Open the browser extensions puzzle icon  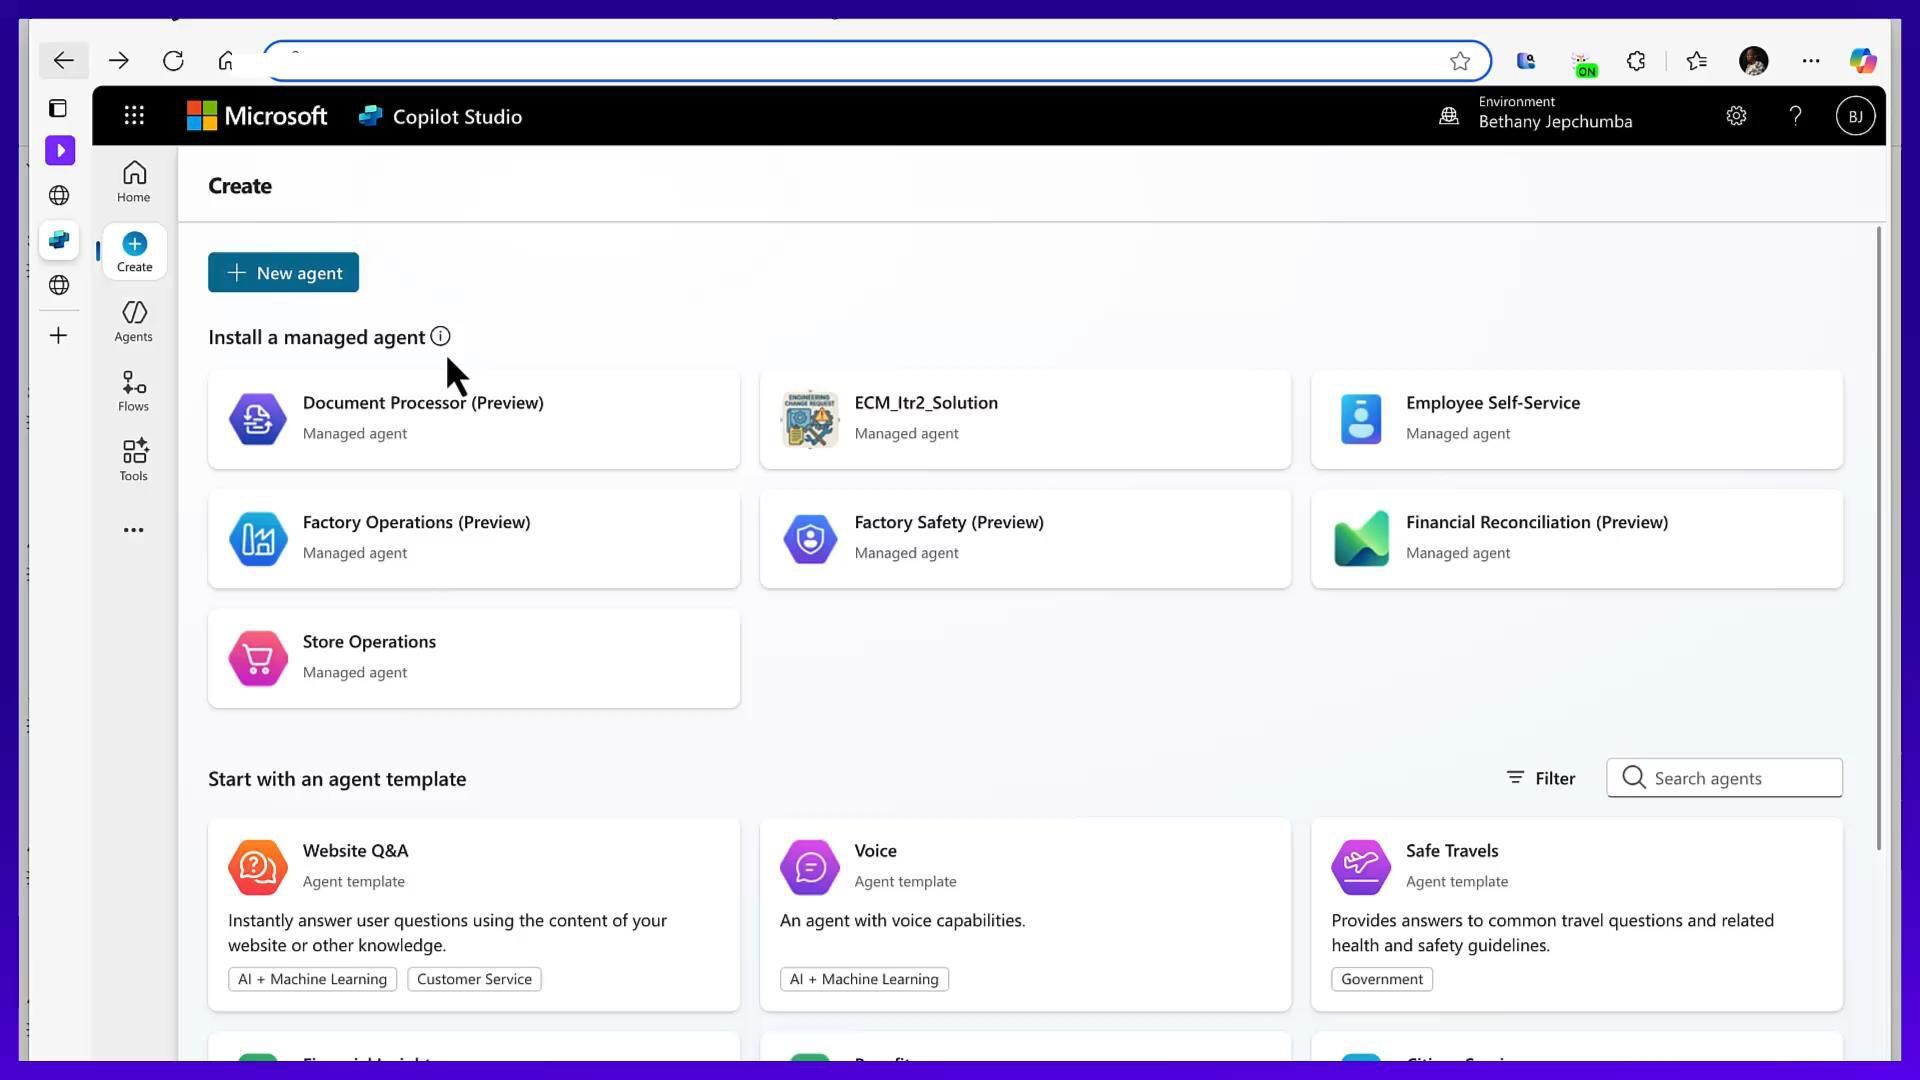coord(1636,61)
